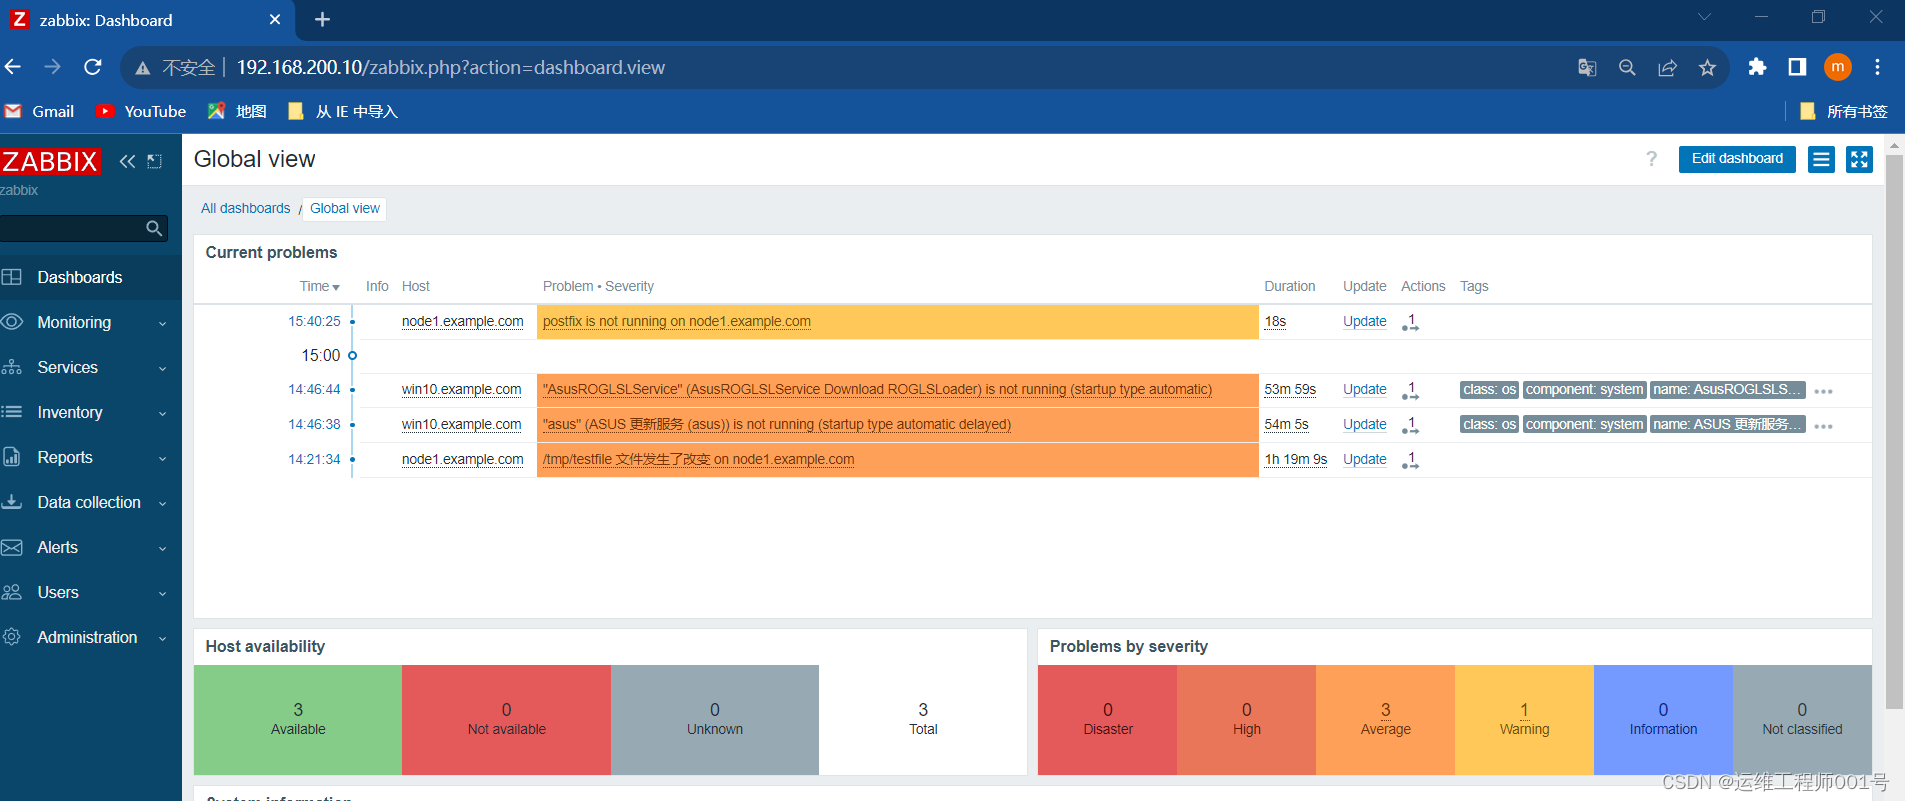Screen dimensions: 1905x801
Task: Click the browser address bar URL
Action: click(451, 67)
